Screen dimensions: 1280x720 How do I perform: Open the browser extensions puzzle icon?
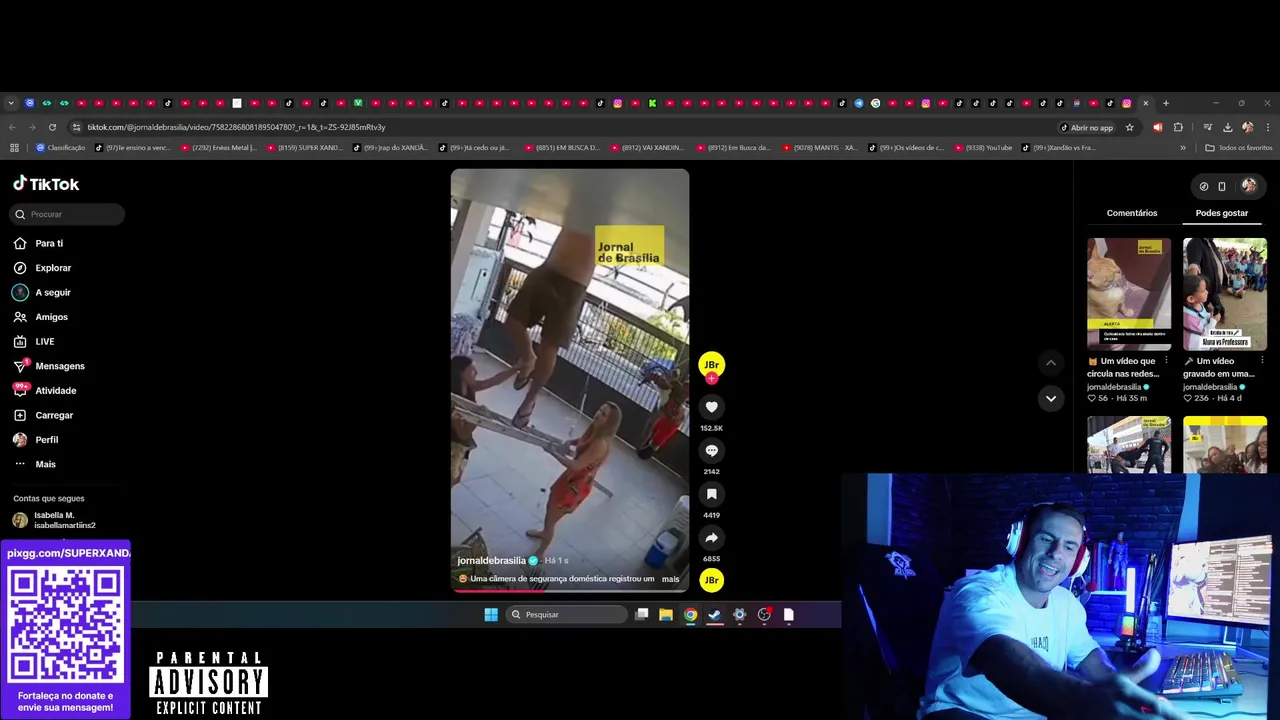[1178, 127]
